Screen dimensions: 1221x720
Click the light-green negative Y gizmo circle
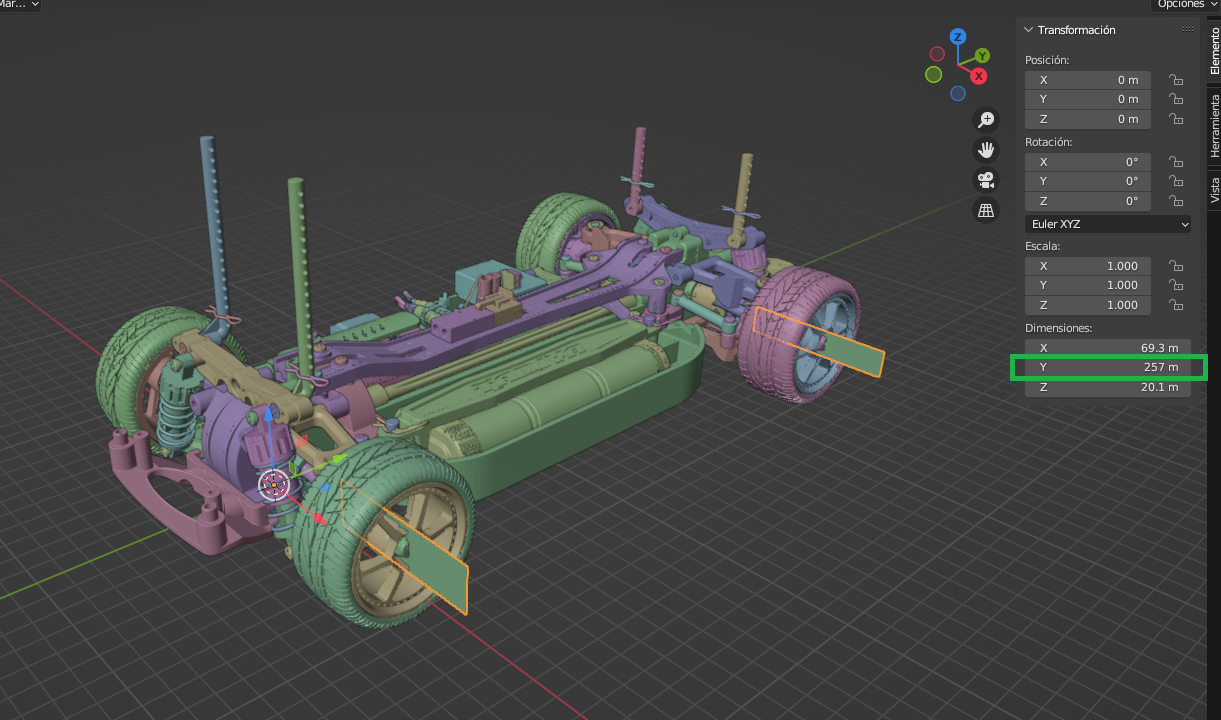(x=934, y=75)
